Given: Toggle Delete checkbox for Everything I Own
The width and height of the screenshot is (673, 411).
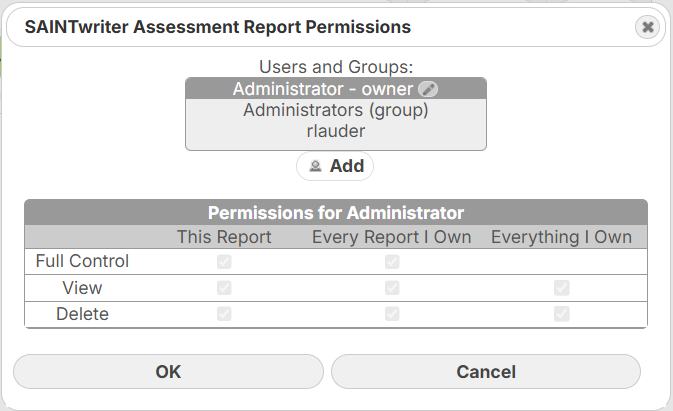Looking at the screenshot, I should pos(561,314).
